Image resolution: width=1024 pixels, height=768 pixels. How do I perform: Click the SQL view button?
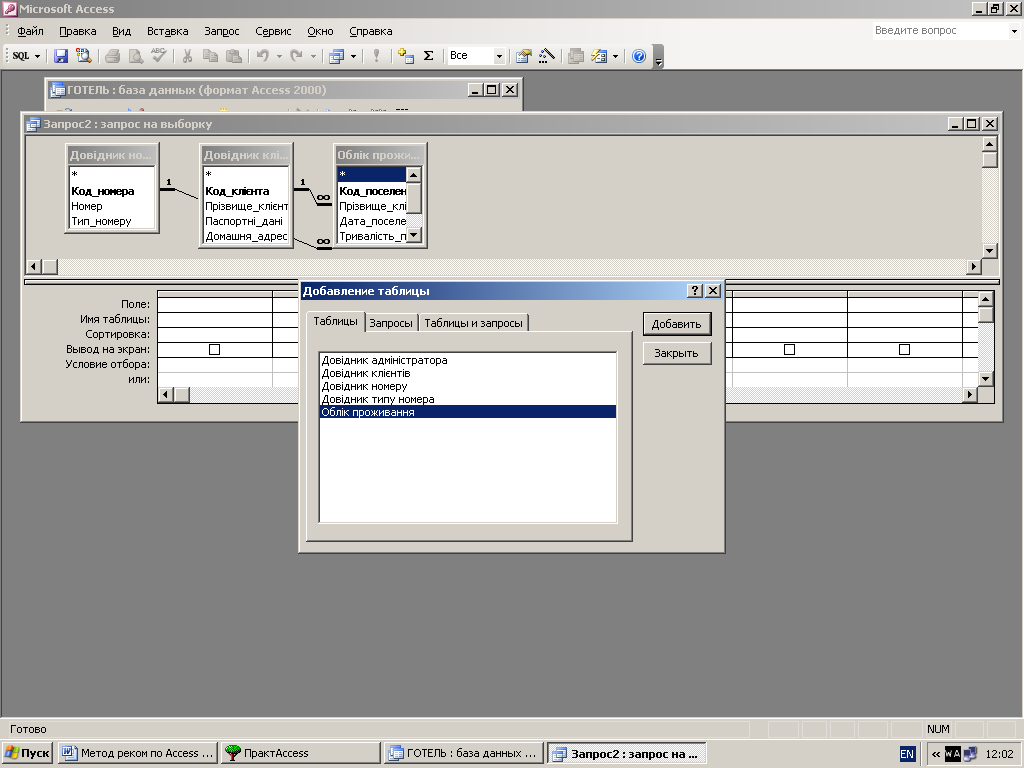pyautogui.click(x=21, y=56)
